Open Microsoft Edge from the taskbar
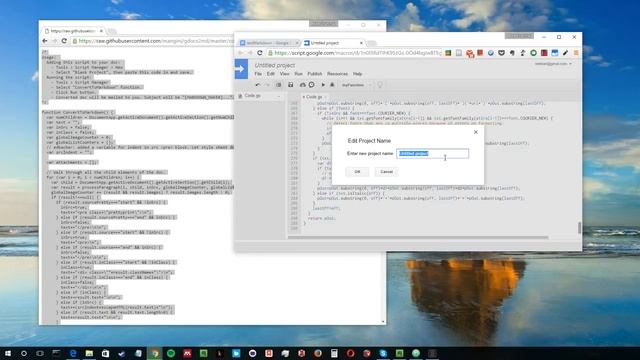 73,353
